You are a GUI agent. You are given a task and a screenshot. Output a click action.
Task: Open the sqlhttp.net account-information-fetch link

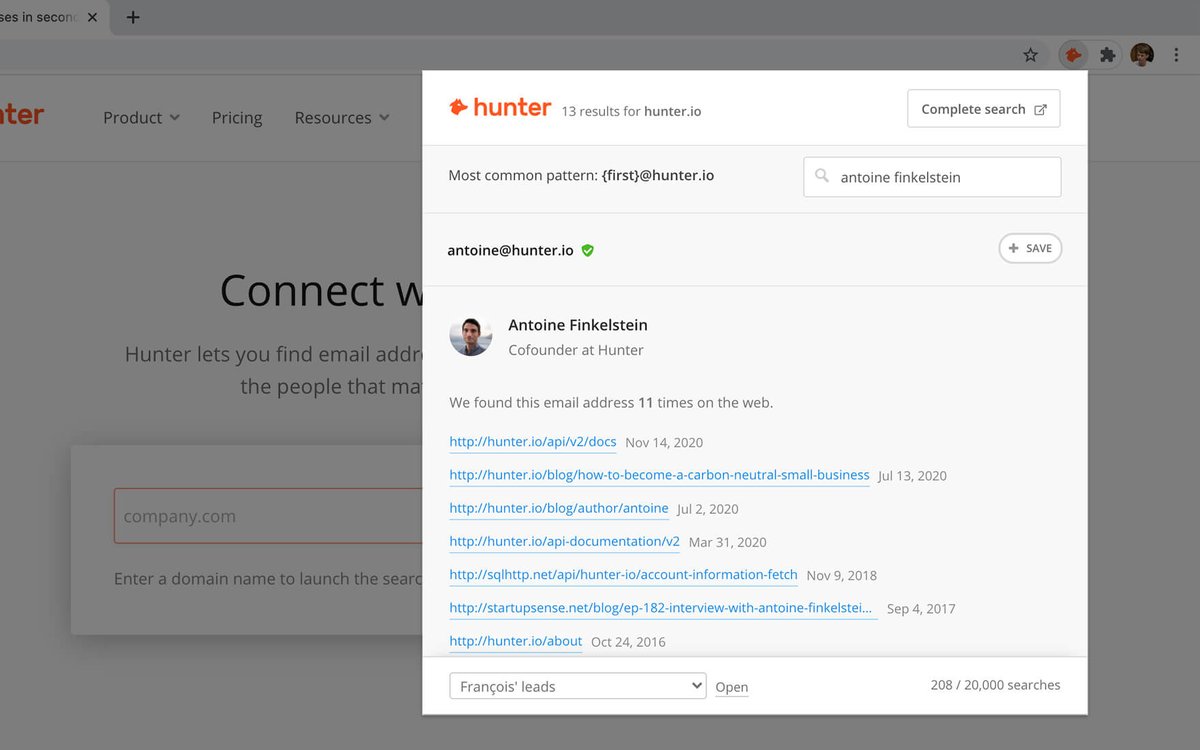pyautogui.click(x=623, y=574)
